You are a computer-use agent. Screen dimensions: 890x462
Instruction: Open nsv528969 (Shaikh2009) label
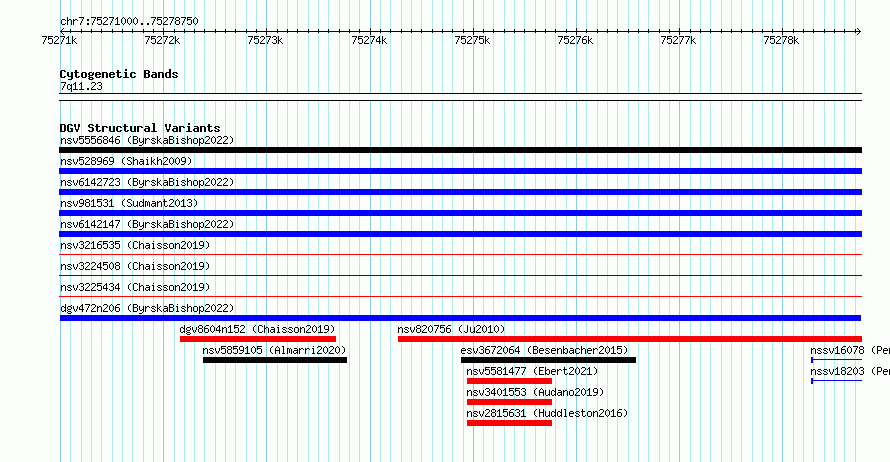[x=126, y=161]
